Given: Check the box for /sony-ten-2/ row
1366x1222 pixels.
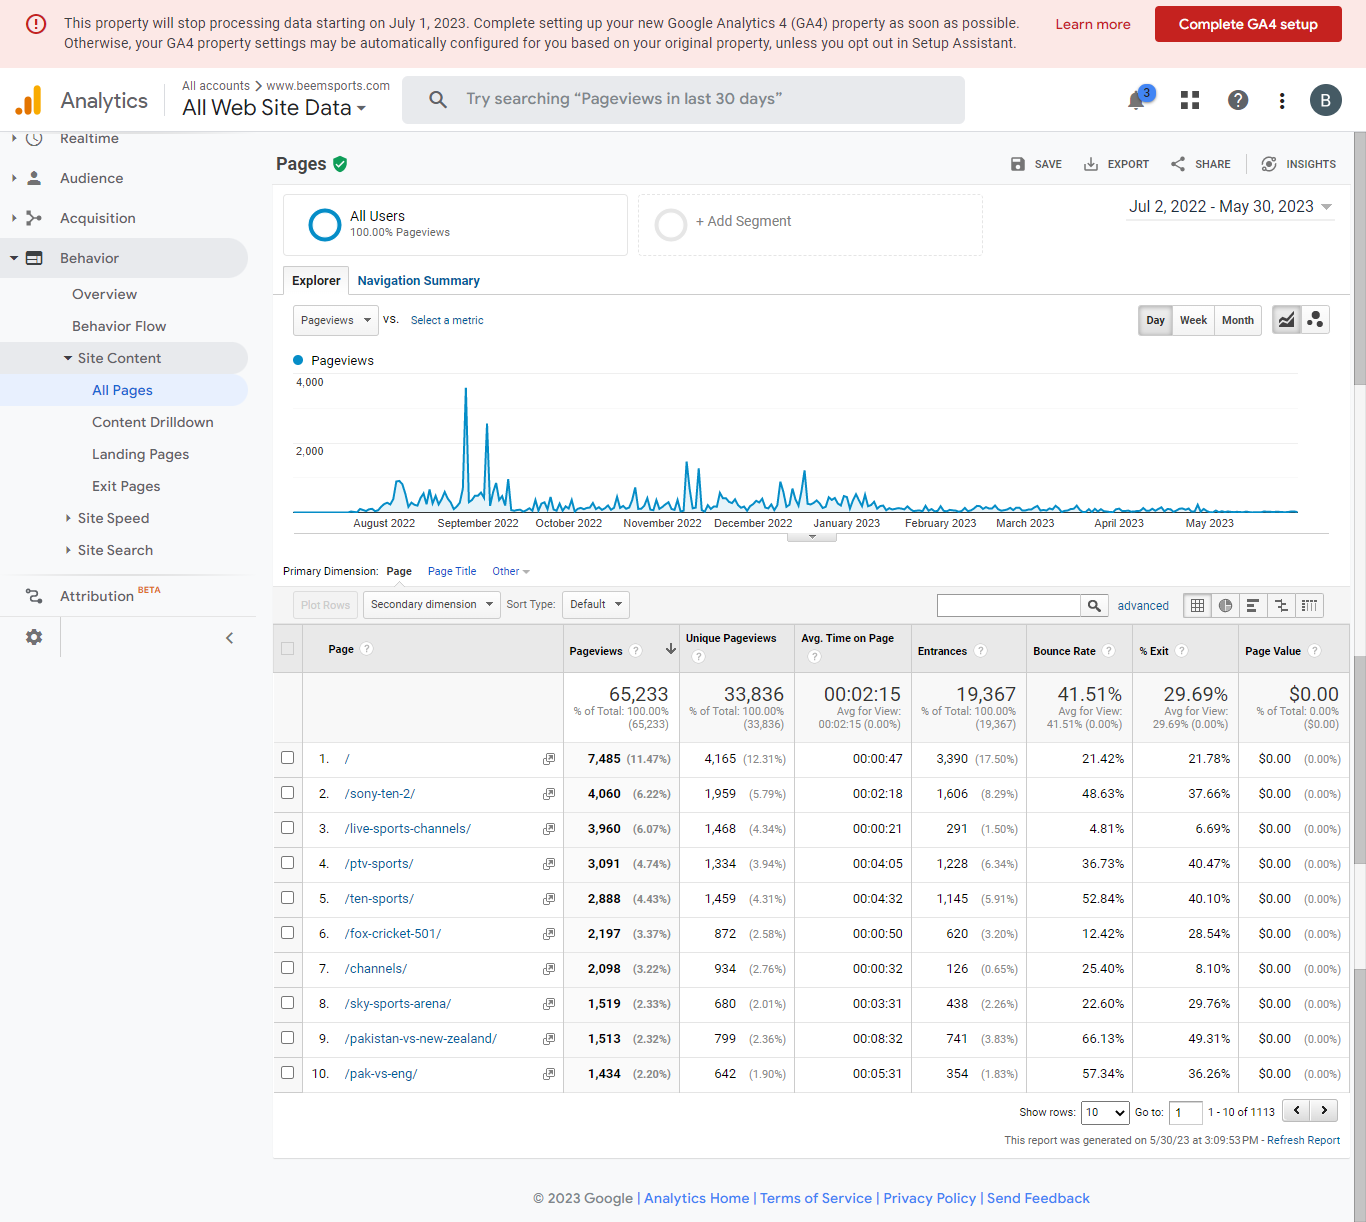Looking at the screenshot, I should (288, 793).
